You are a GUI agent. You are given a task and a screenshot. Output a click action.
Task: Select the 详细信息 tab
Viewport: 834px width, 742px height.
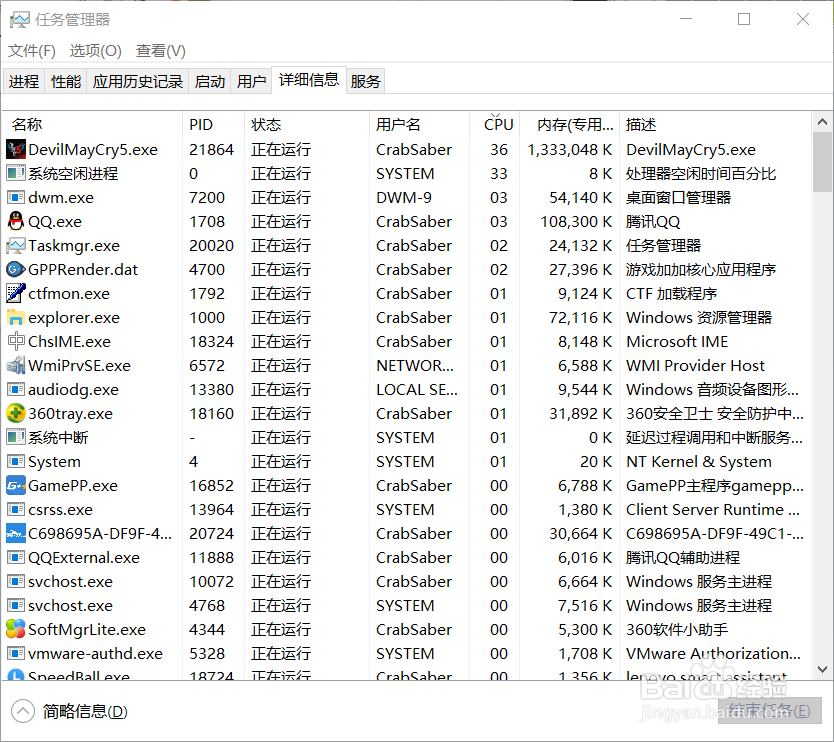click(x=309, y=80)
